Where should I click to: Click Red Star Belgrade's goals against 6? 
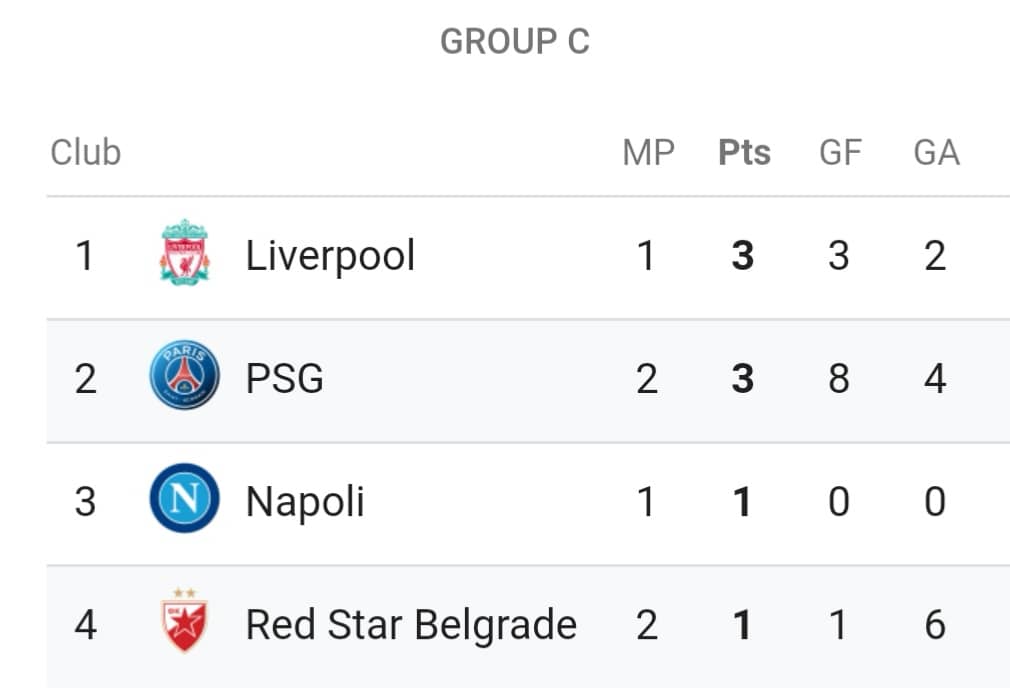click(935, 625)
